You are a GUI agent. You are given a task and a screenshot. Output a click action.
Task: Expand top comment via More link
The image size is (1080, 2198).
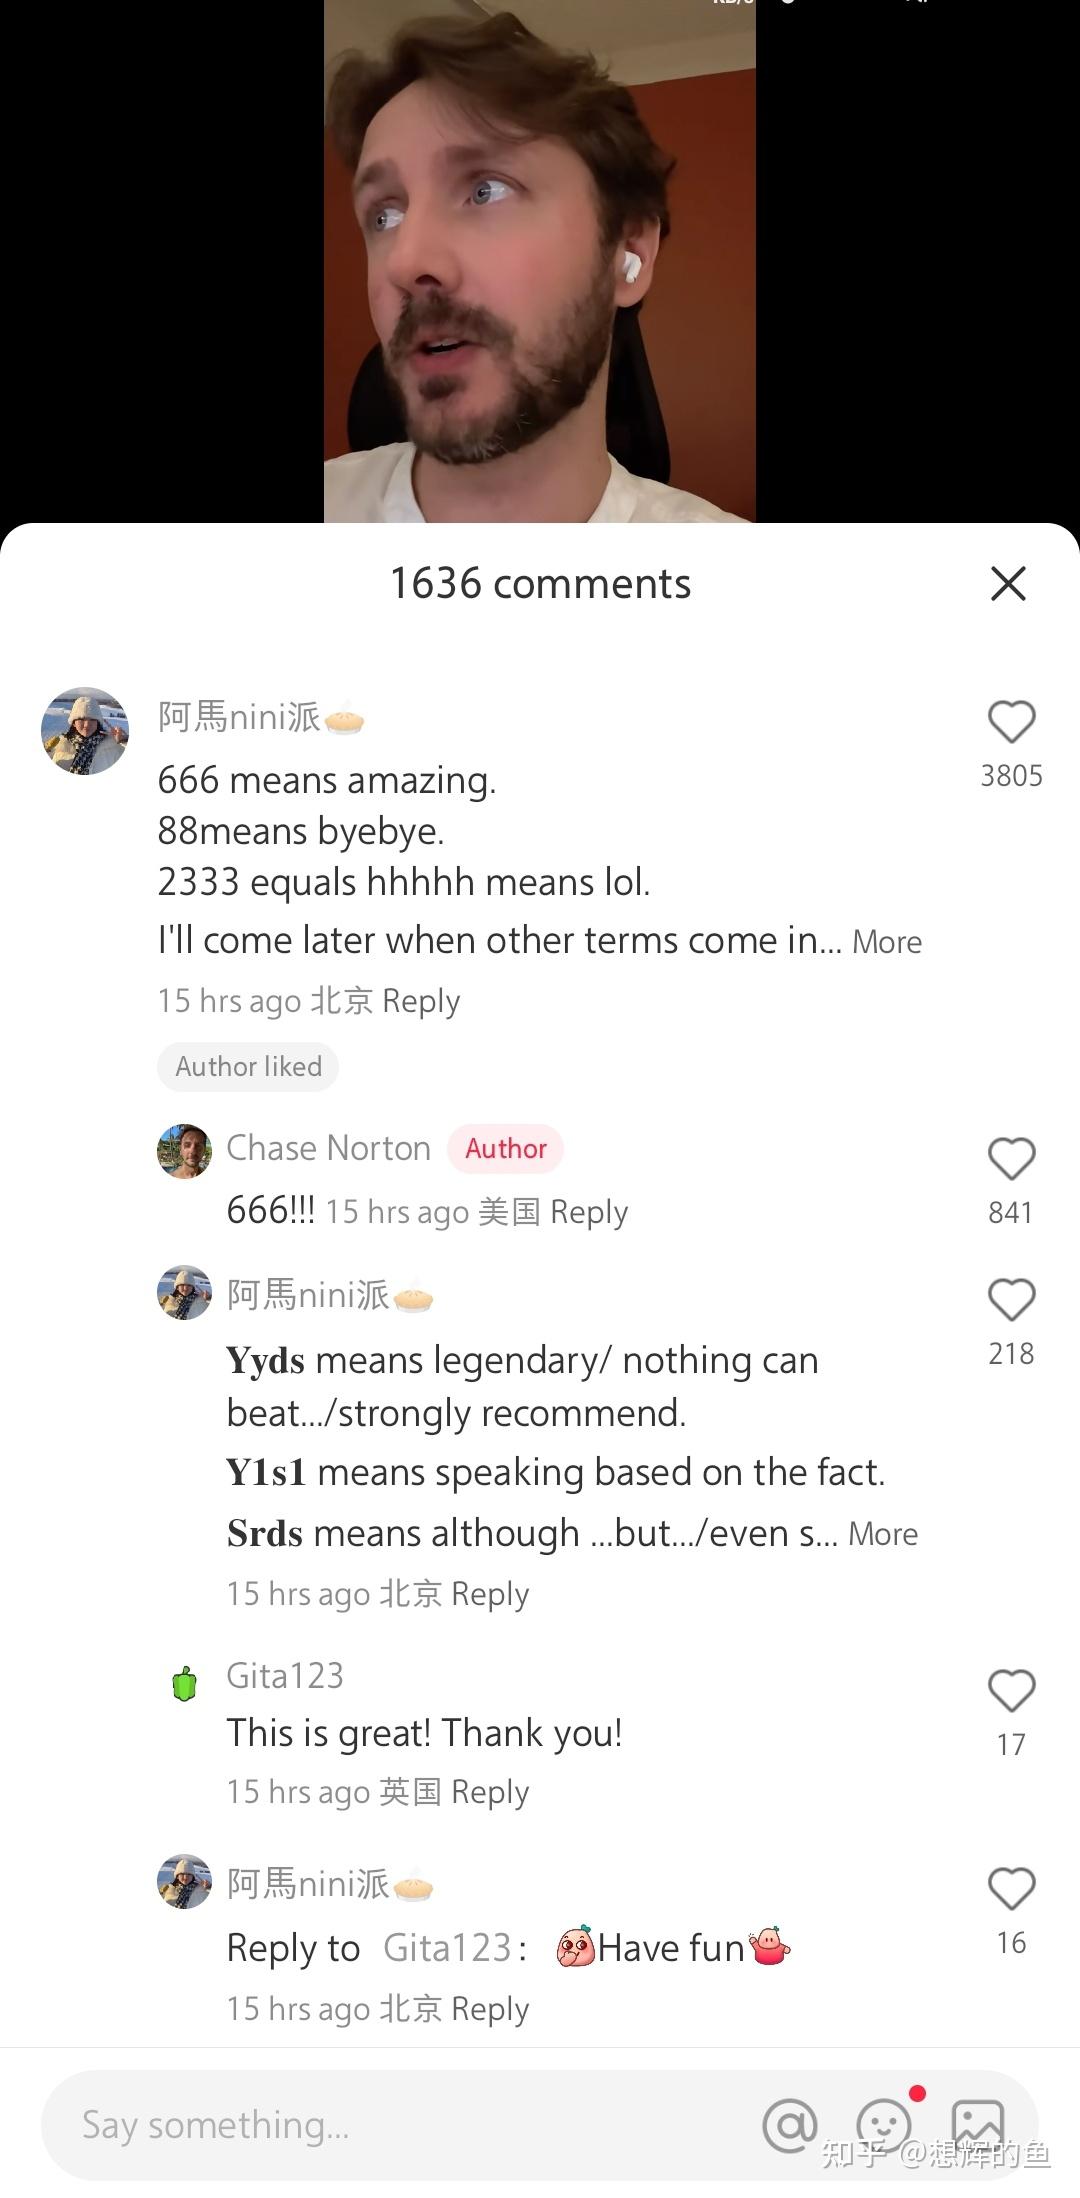(887, 942)
